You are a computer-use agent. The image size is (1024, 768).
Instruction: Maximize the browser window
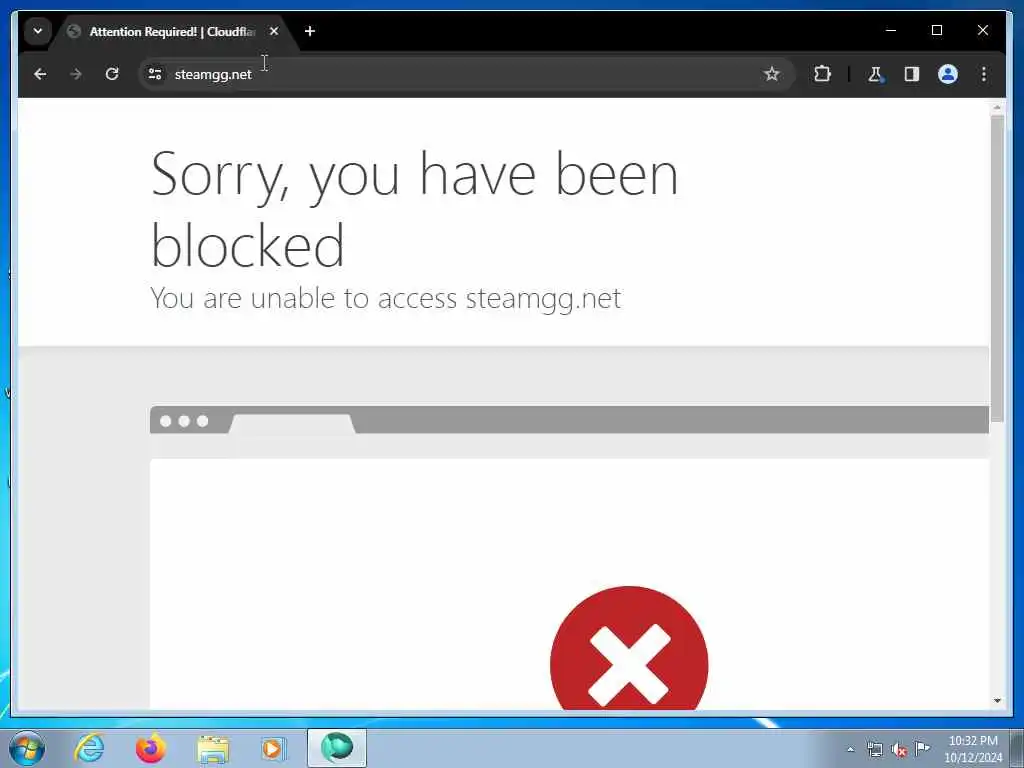click(936, 30)
